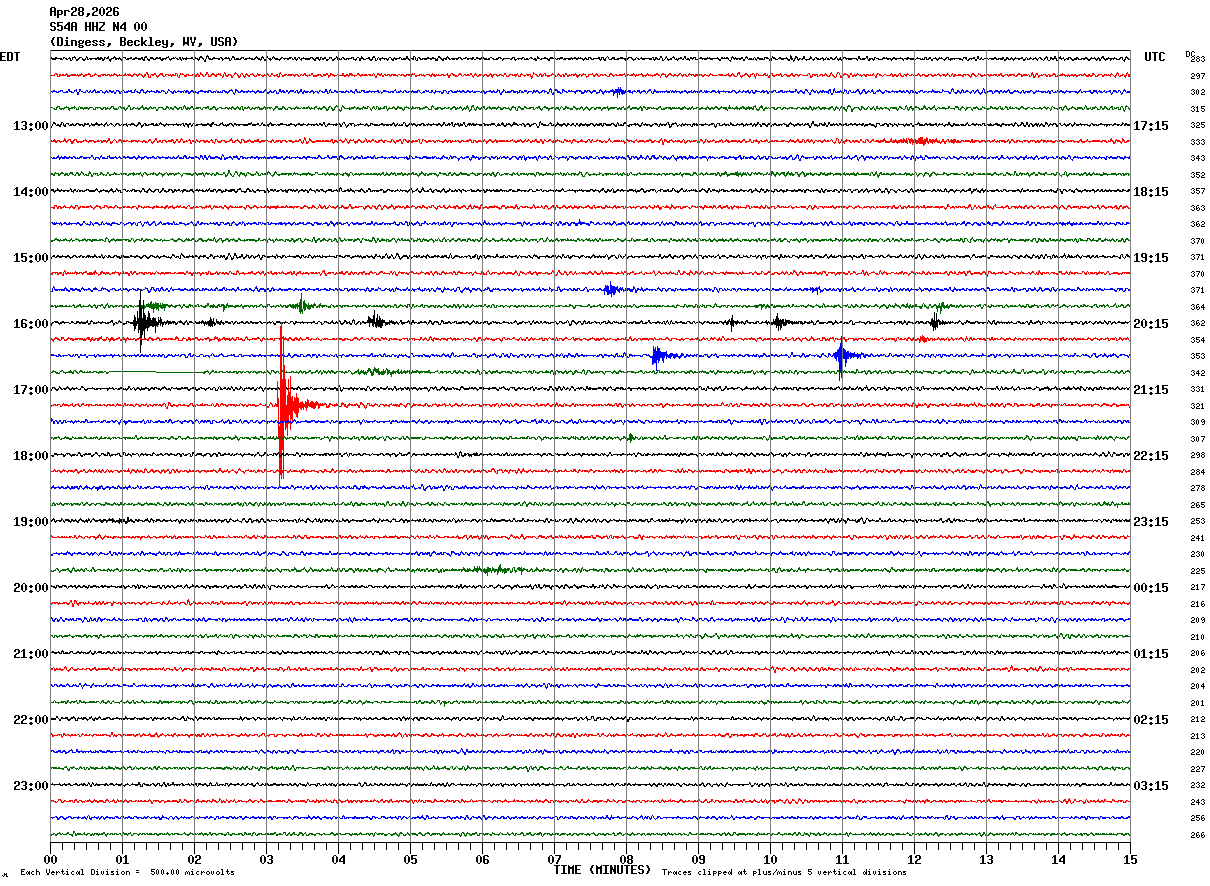Click the vertical division 500.00 microvolts note

click(127, 873)
